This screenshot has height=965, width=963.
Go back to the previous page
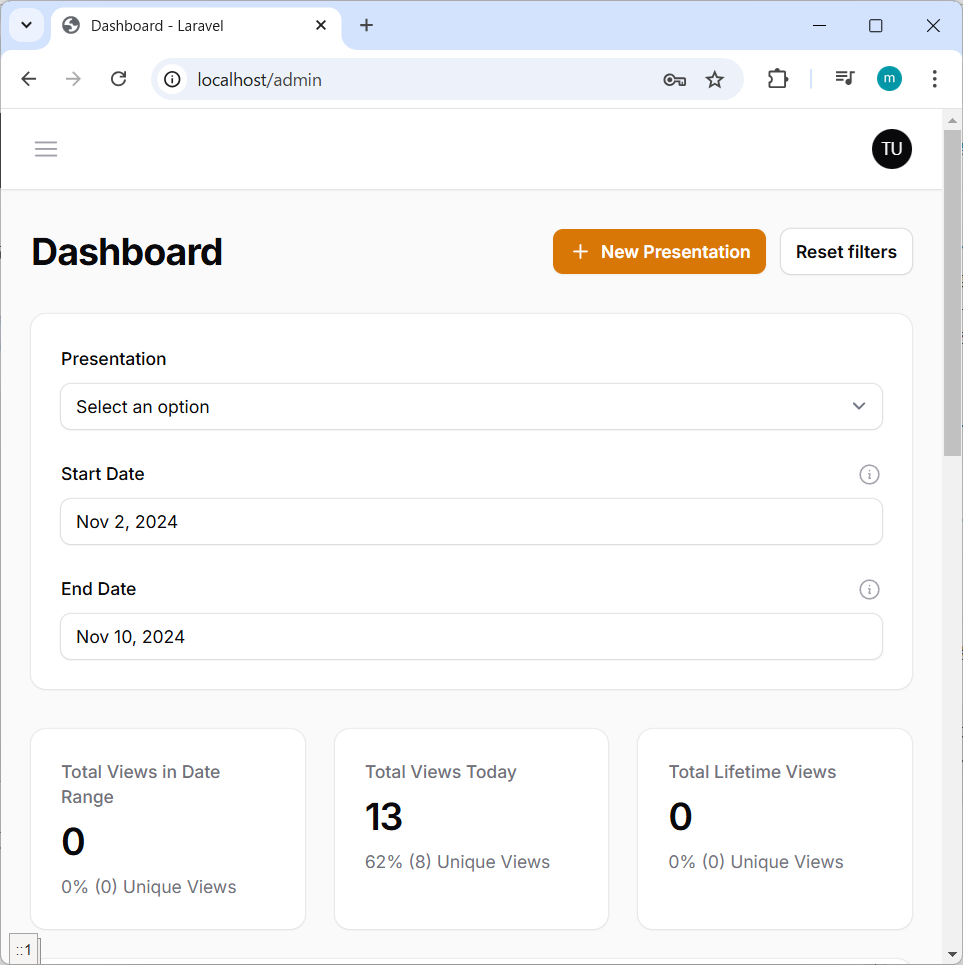coord(29,79)
